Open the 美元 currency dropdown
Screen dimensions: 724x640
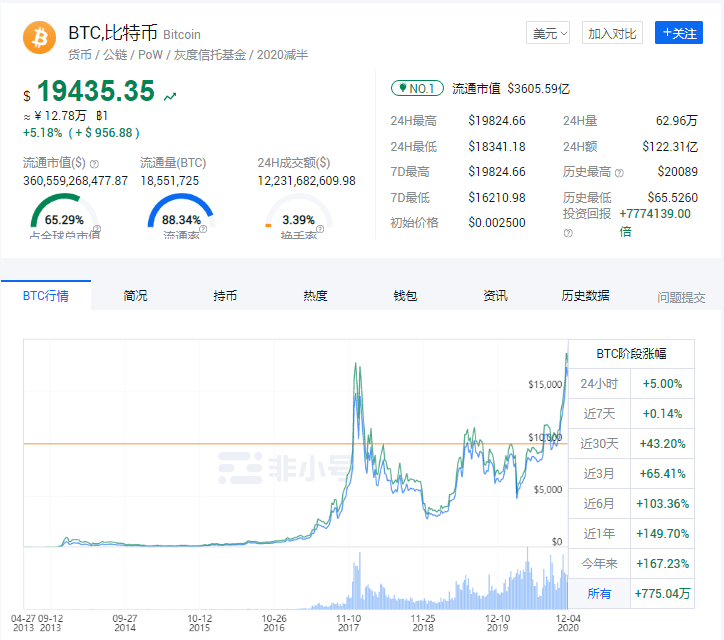point(548,33)
